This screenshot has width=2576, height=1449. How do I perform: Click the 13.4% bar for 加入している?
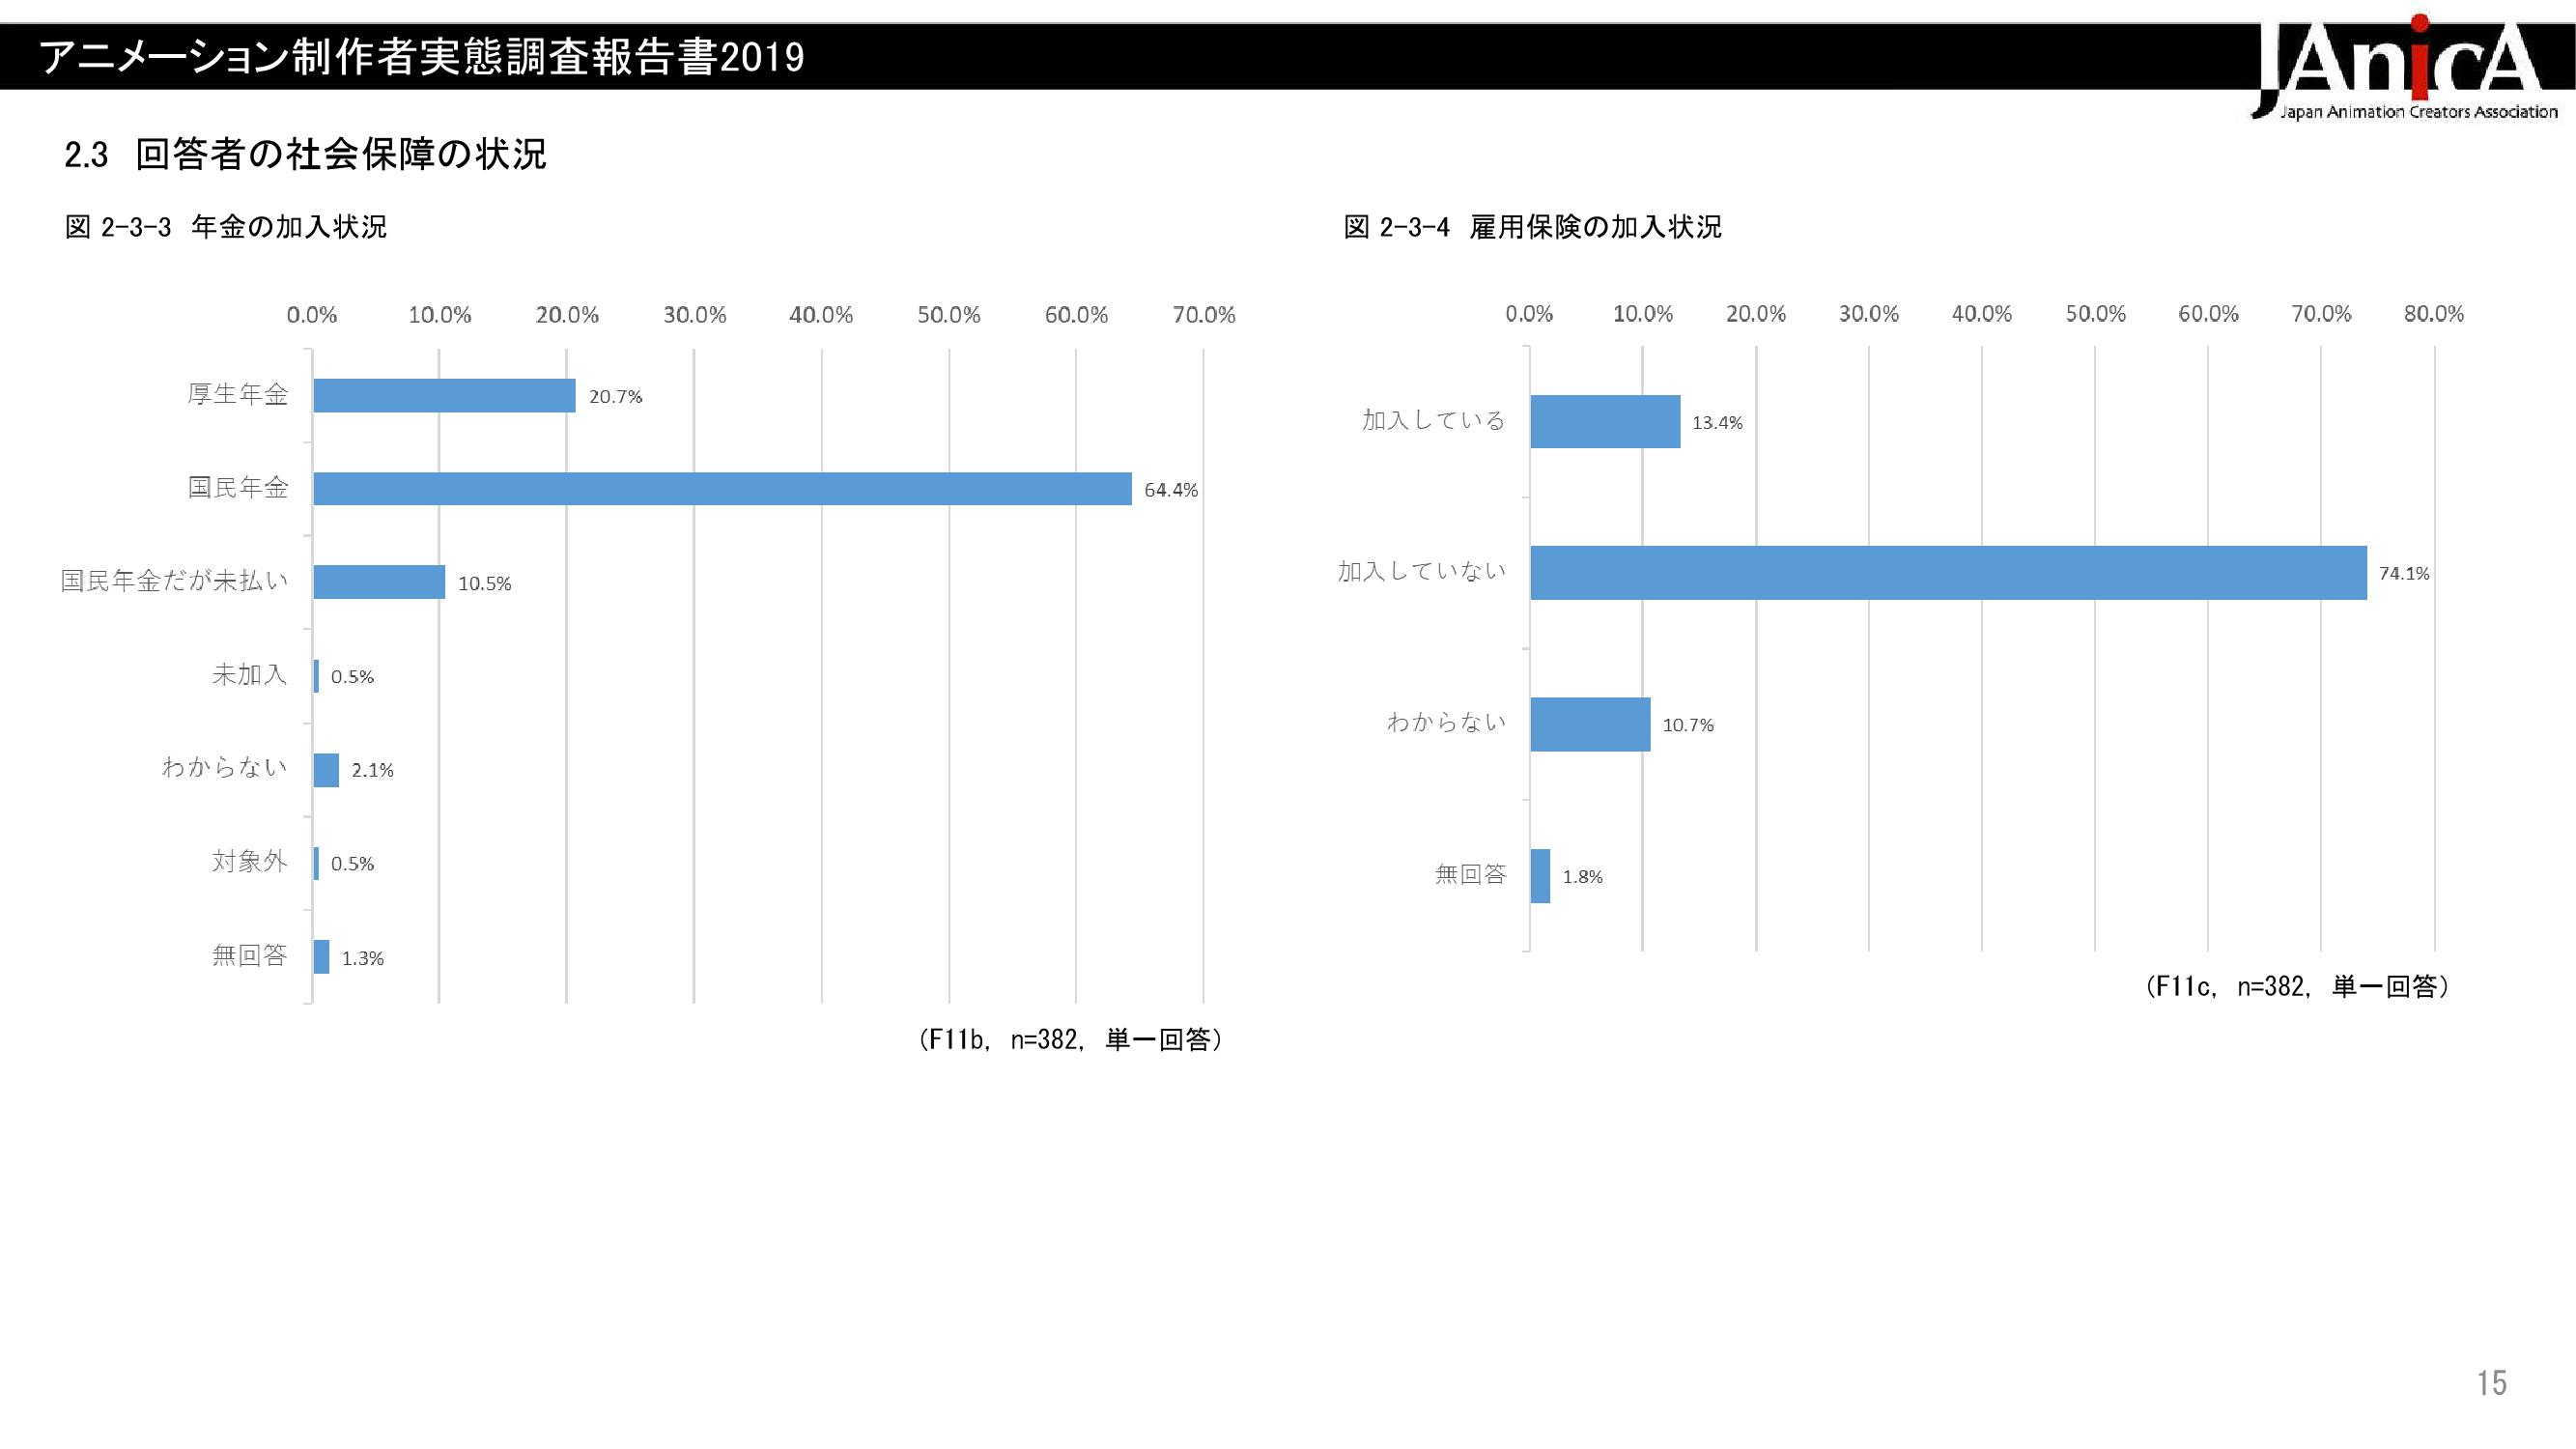pos(1606,422)
